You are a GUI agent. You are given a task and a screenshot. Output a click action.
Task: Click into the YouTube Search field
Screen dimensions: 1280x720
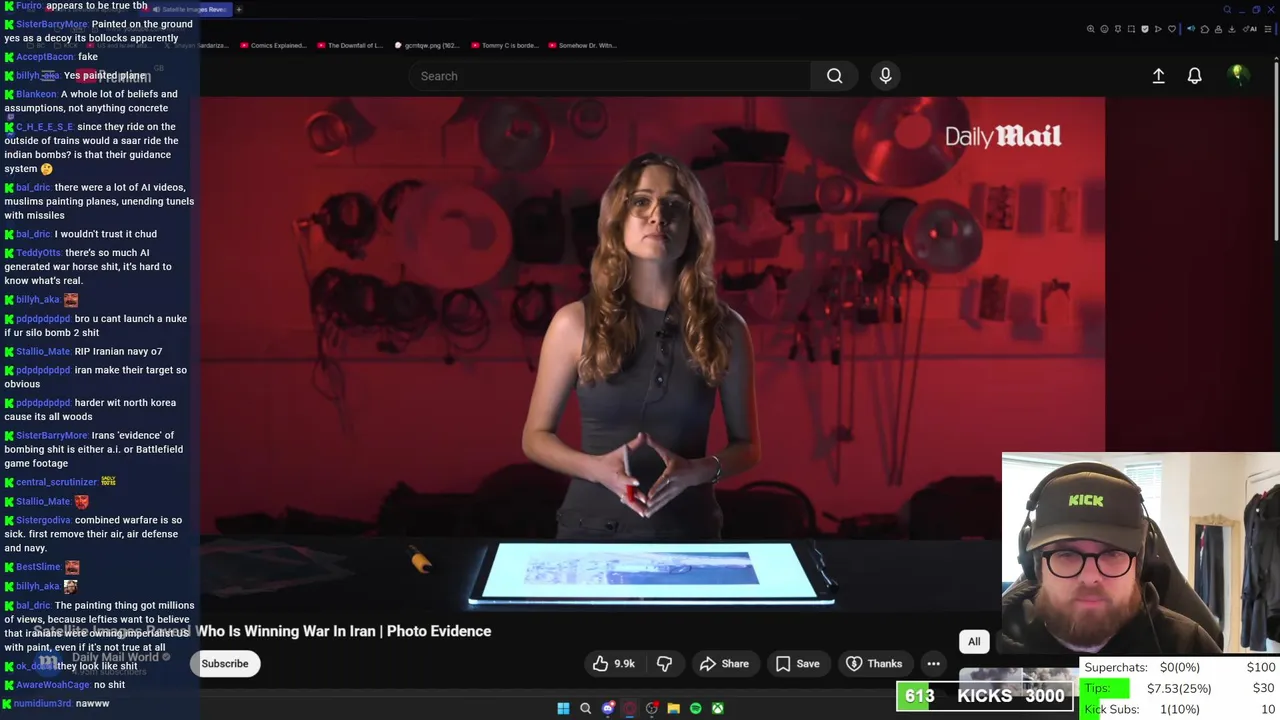click(x=610, y=76)
